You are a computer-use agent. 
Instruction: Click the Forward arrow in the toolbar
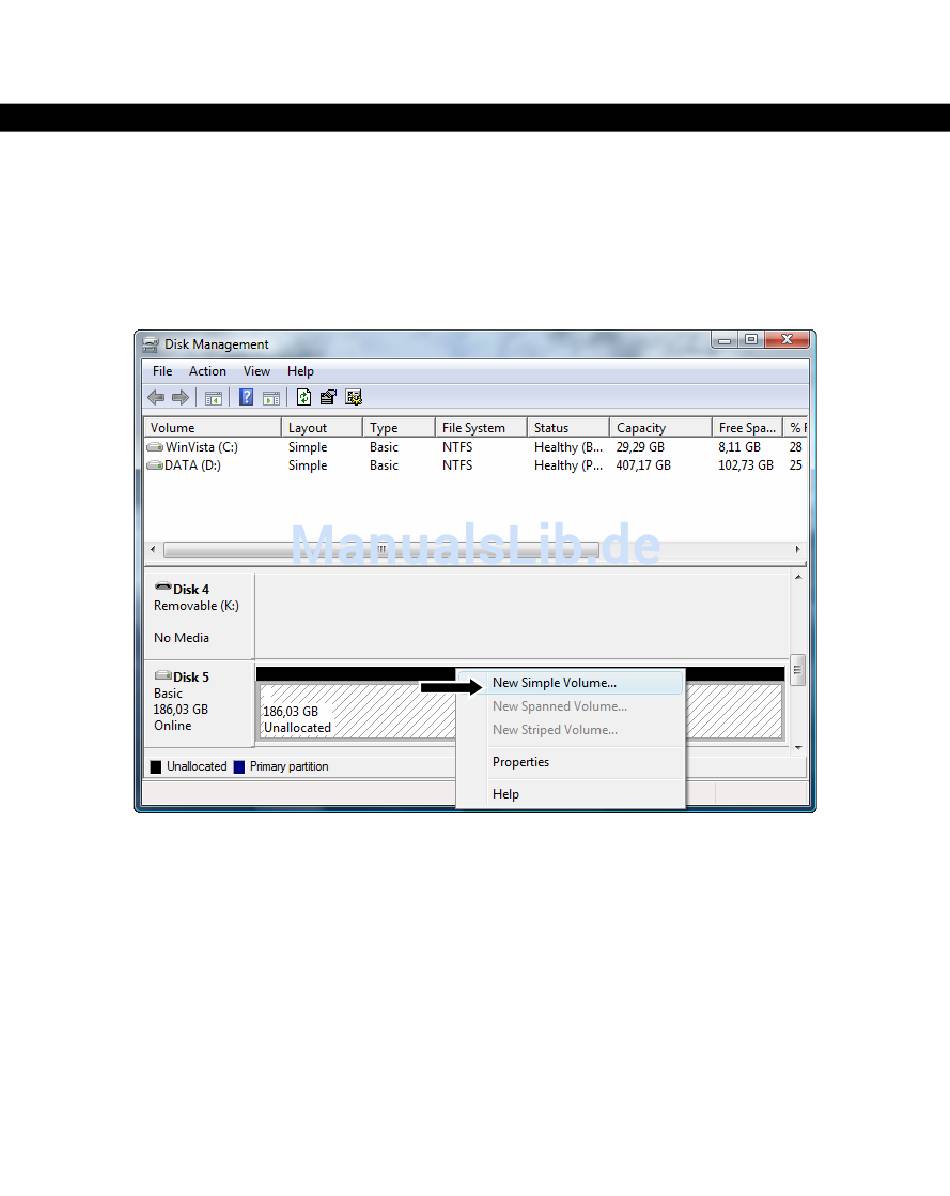(x=180, y=397)
